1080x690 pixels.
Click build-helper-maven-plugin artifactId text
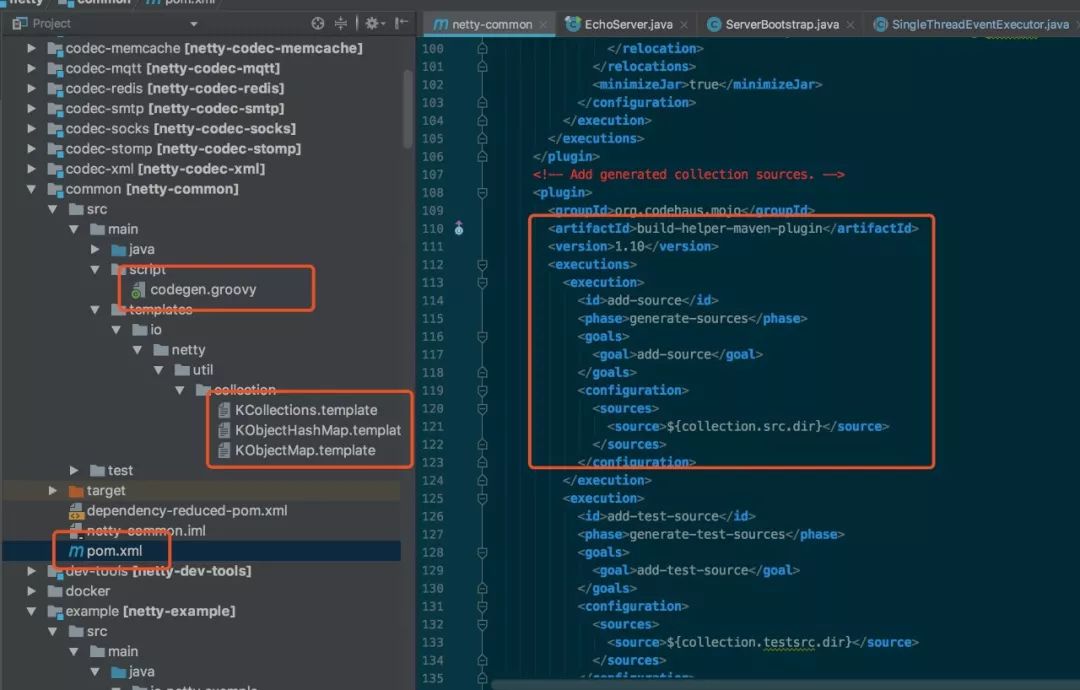coord(729,229)
